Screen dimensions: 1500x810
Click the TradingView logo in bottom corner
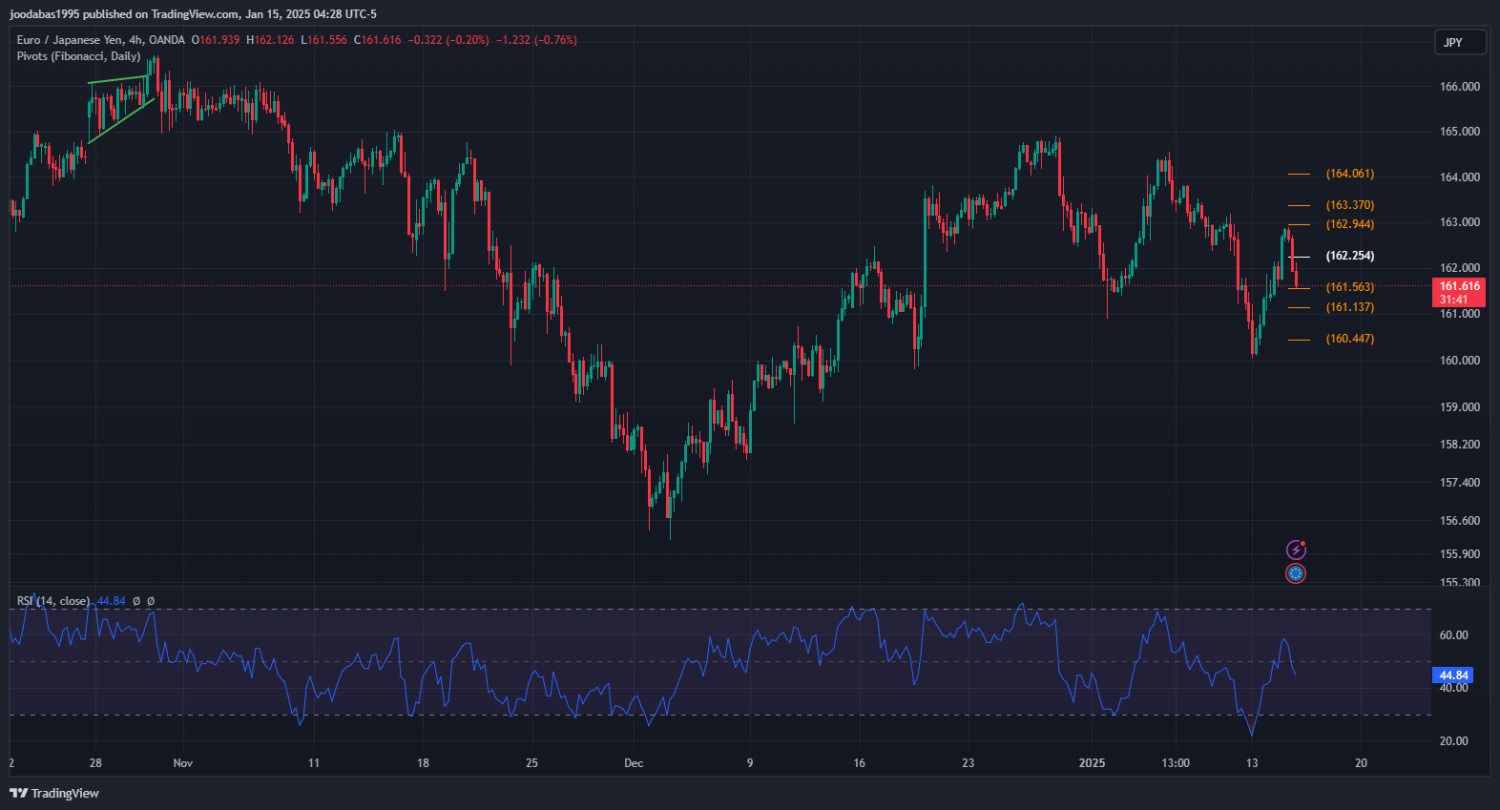55,793
